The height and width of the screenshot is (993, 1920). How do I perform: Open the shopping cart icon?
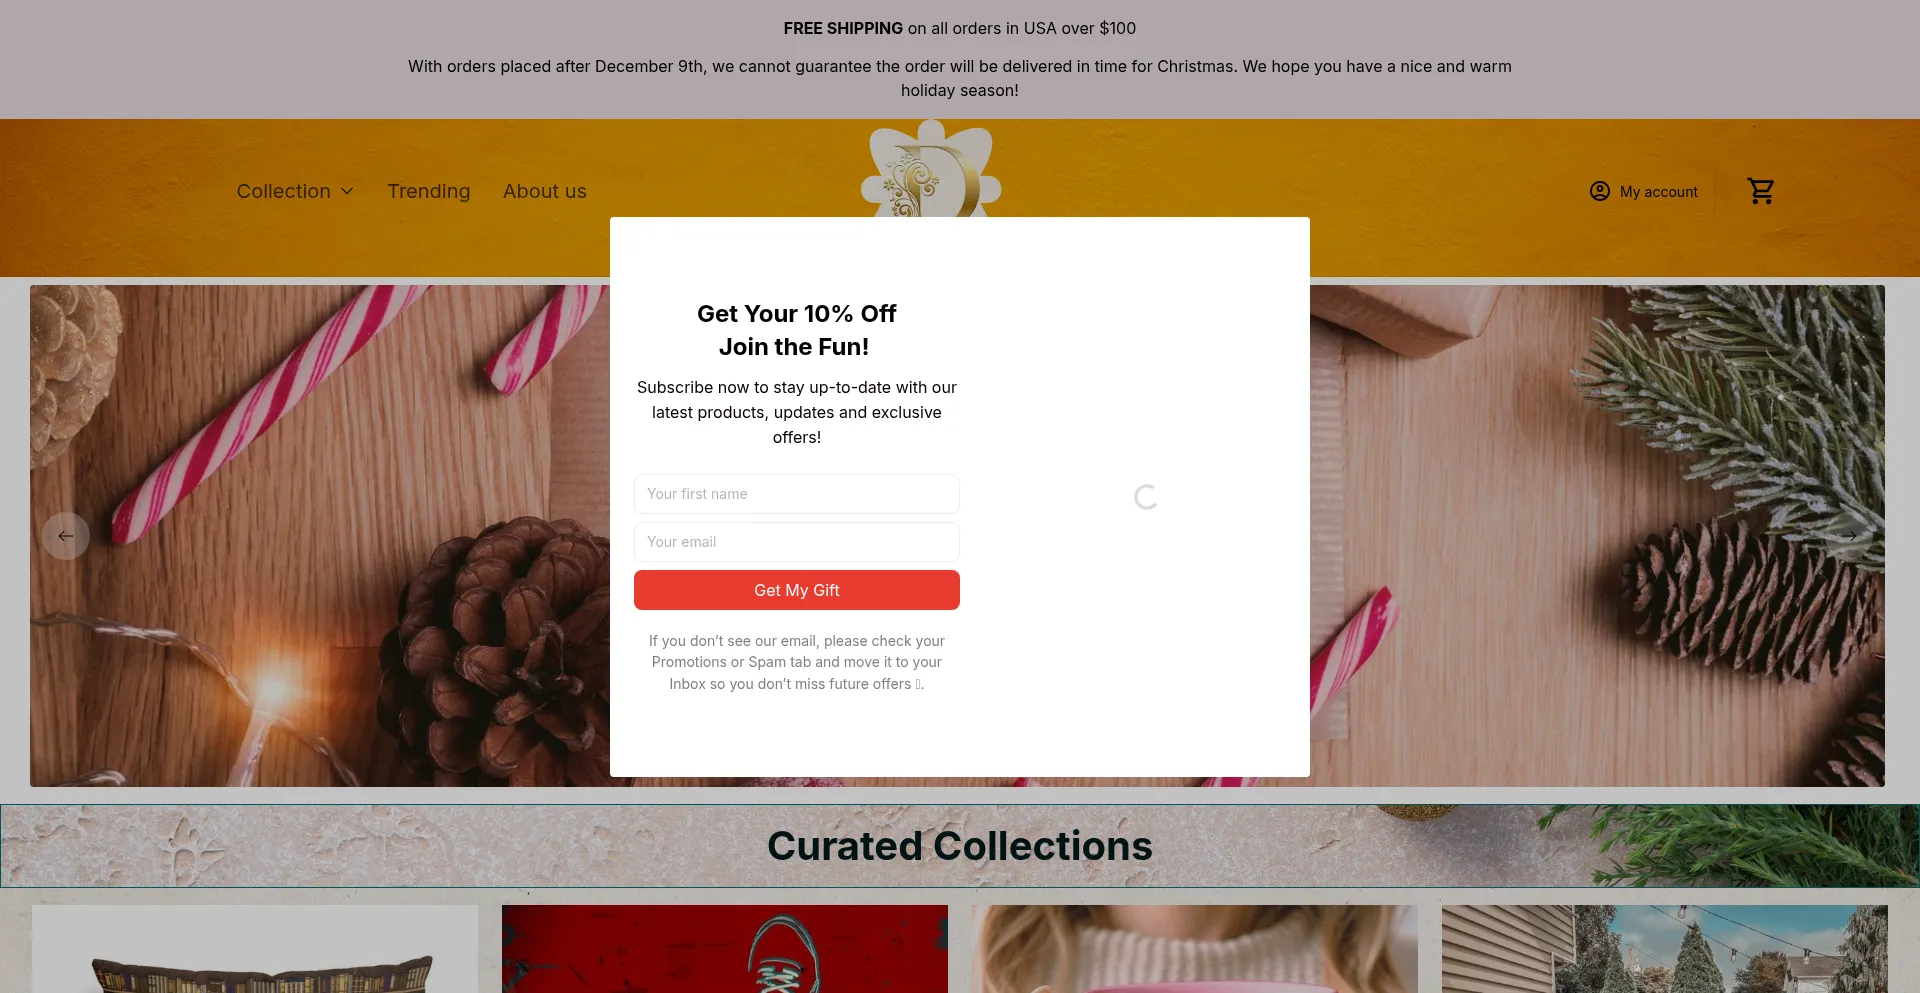(1760, 191)
